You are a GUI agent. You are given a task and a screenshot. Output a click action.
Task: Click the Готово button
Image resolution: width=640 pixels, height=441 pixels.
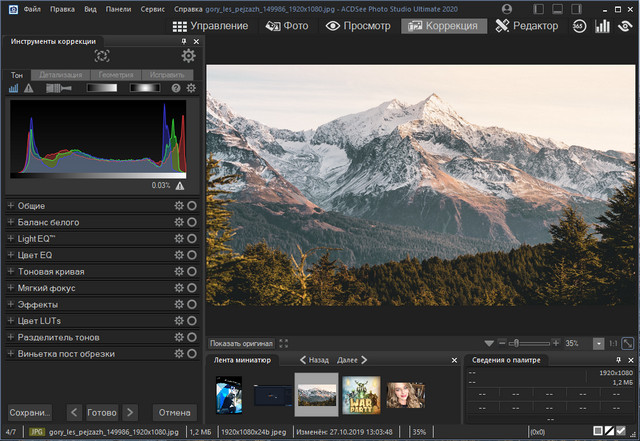(102, 412)
